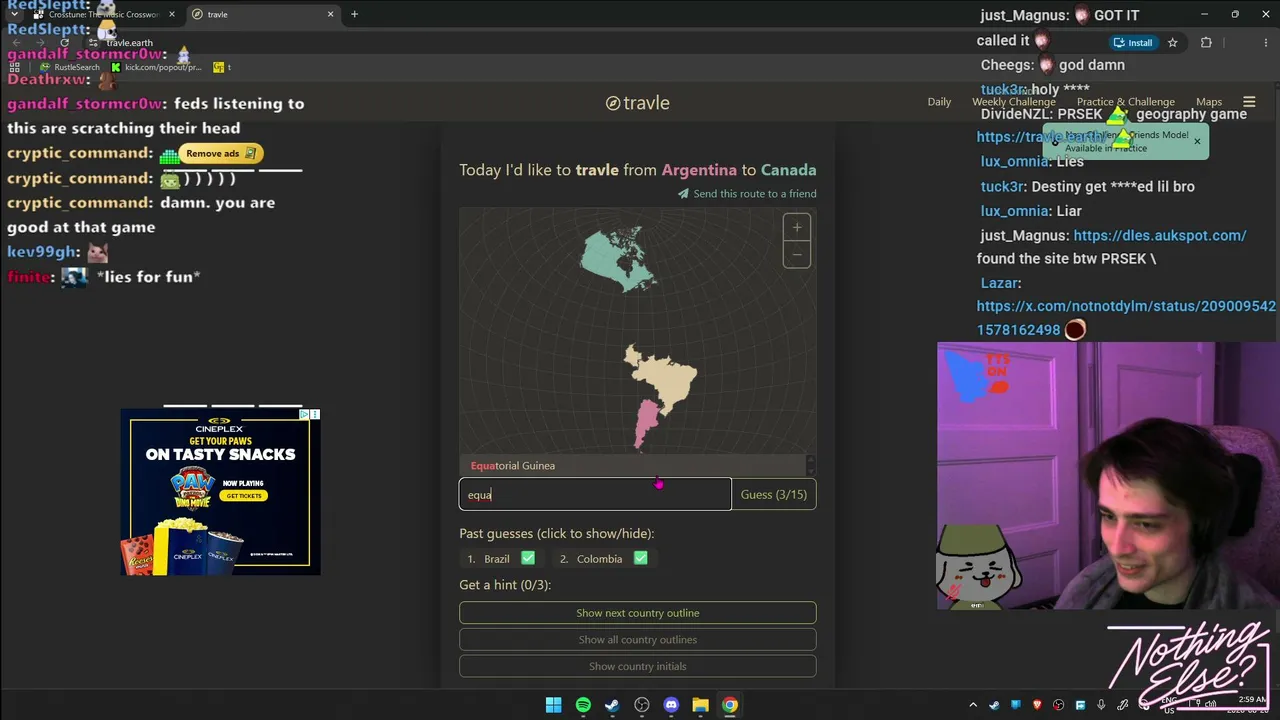Click Show all country outlines hint
Image resolution: width=1280 pixels, height=720 pixels.
pos(638,640)
